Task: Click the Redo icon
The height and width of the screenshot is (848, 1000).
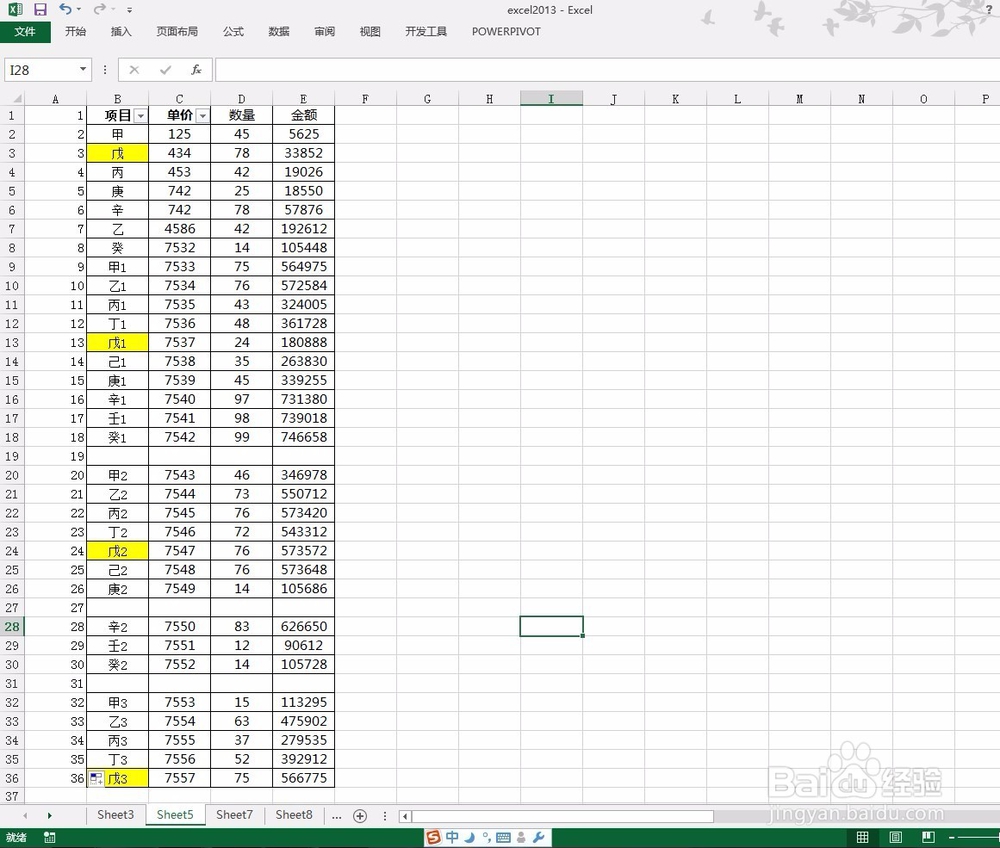Action: [99, 9]
